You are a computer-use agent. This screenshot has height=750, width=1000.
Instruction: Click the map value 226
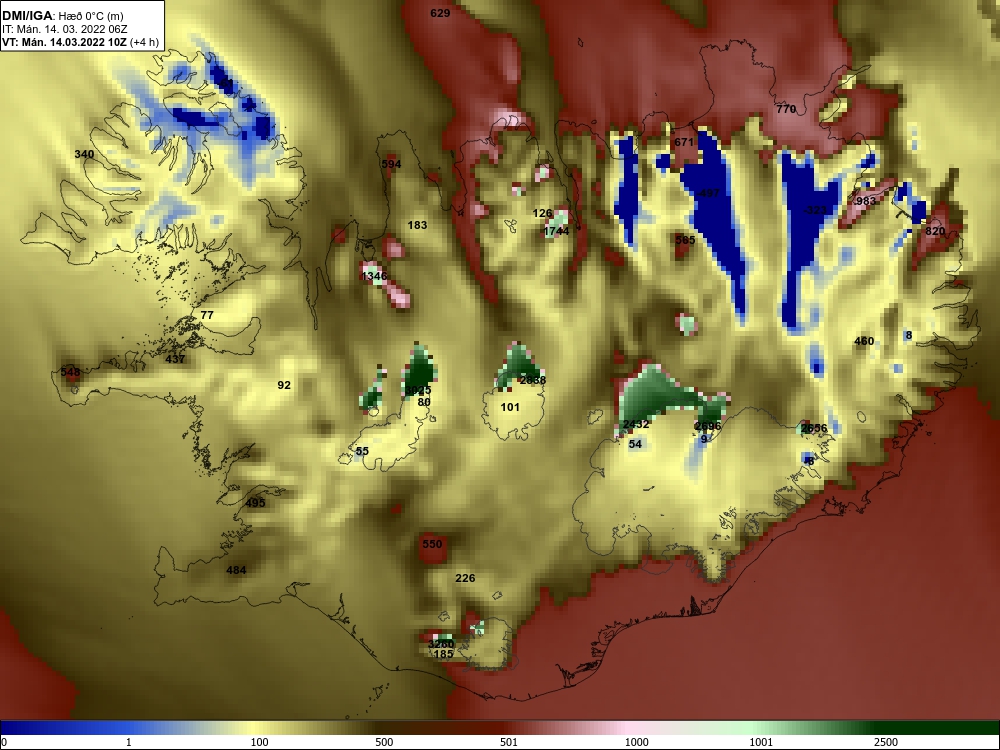[465, 578]
